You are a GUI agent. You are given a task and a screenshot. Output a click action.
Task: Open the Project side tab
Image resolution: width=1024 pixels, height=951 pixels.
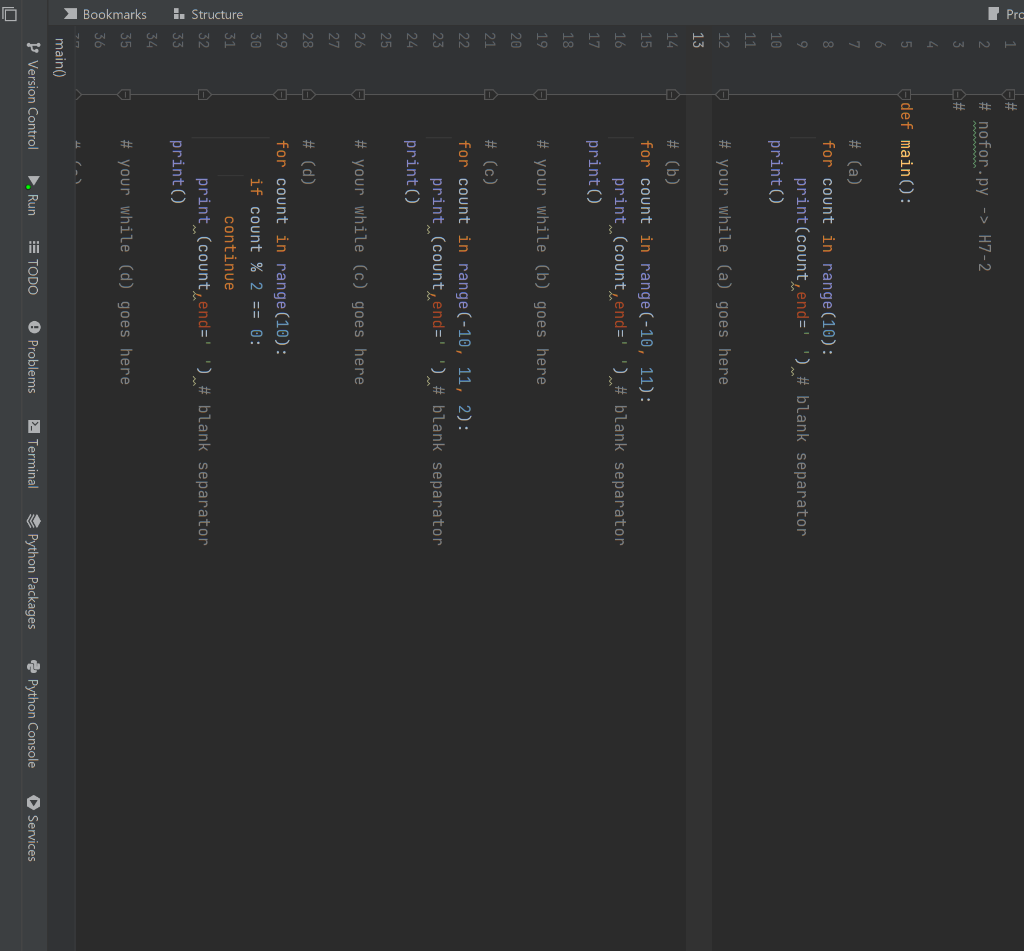point(1006,14)
